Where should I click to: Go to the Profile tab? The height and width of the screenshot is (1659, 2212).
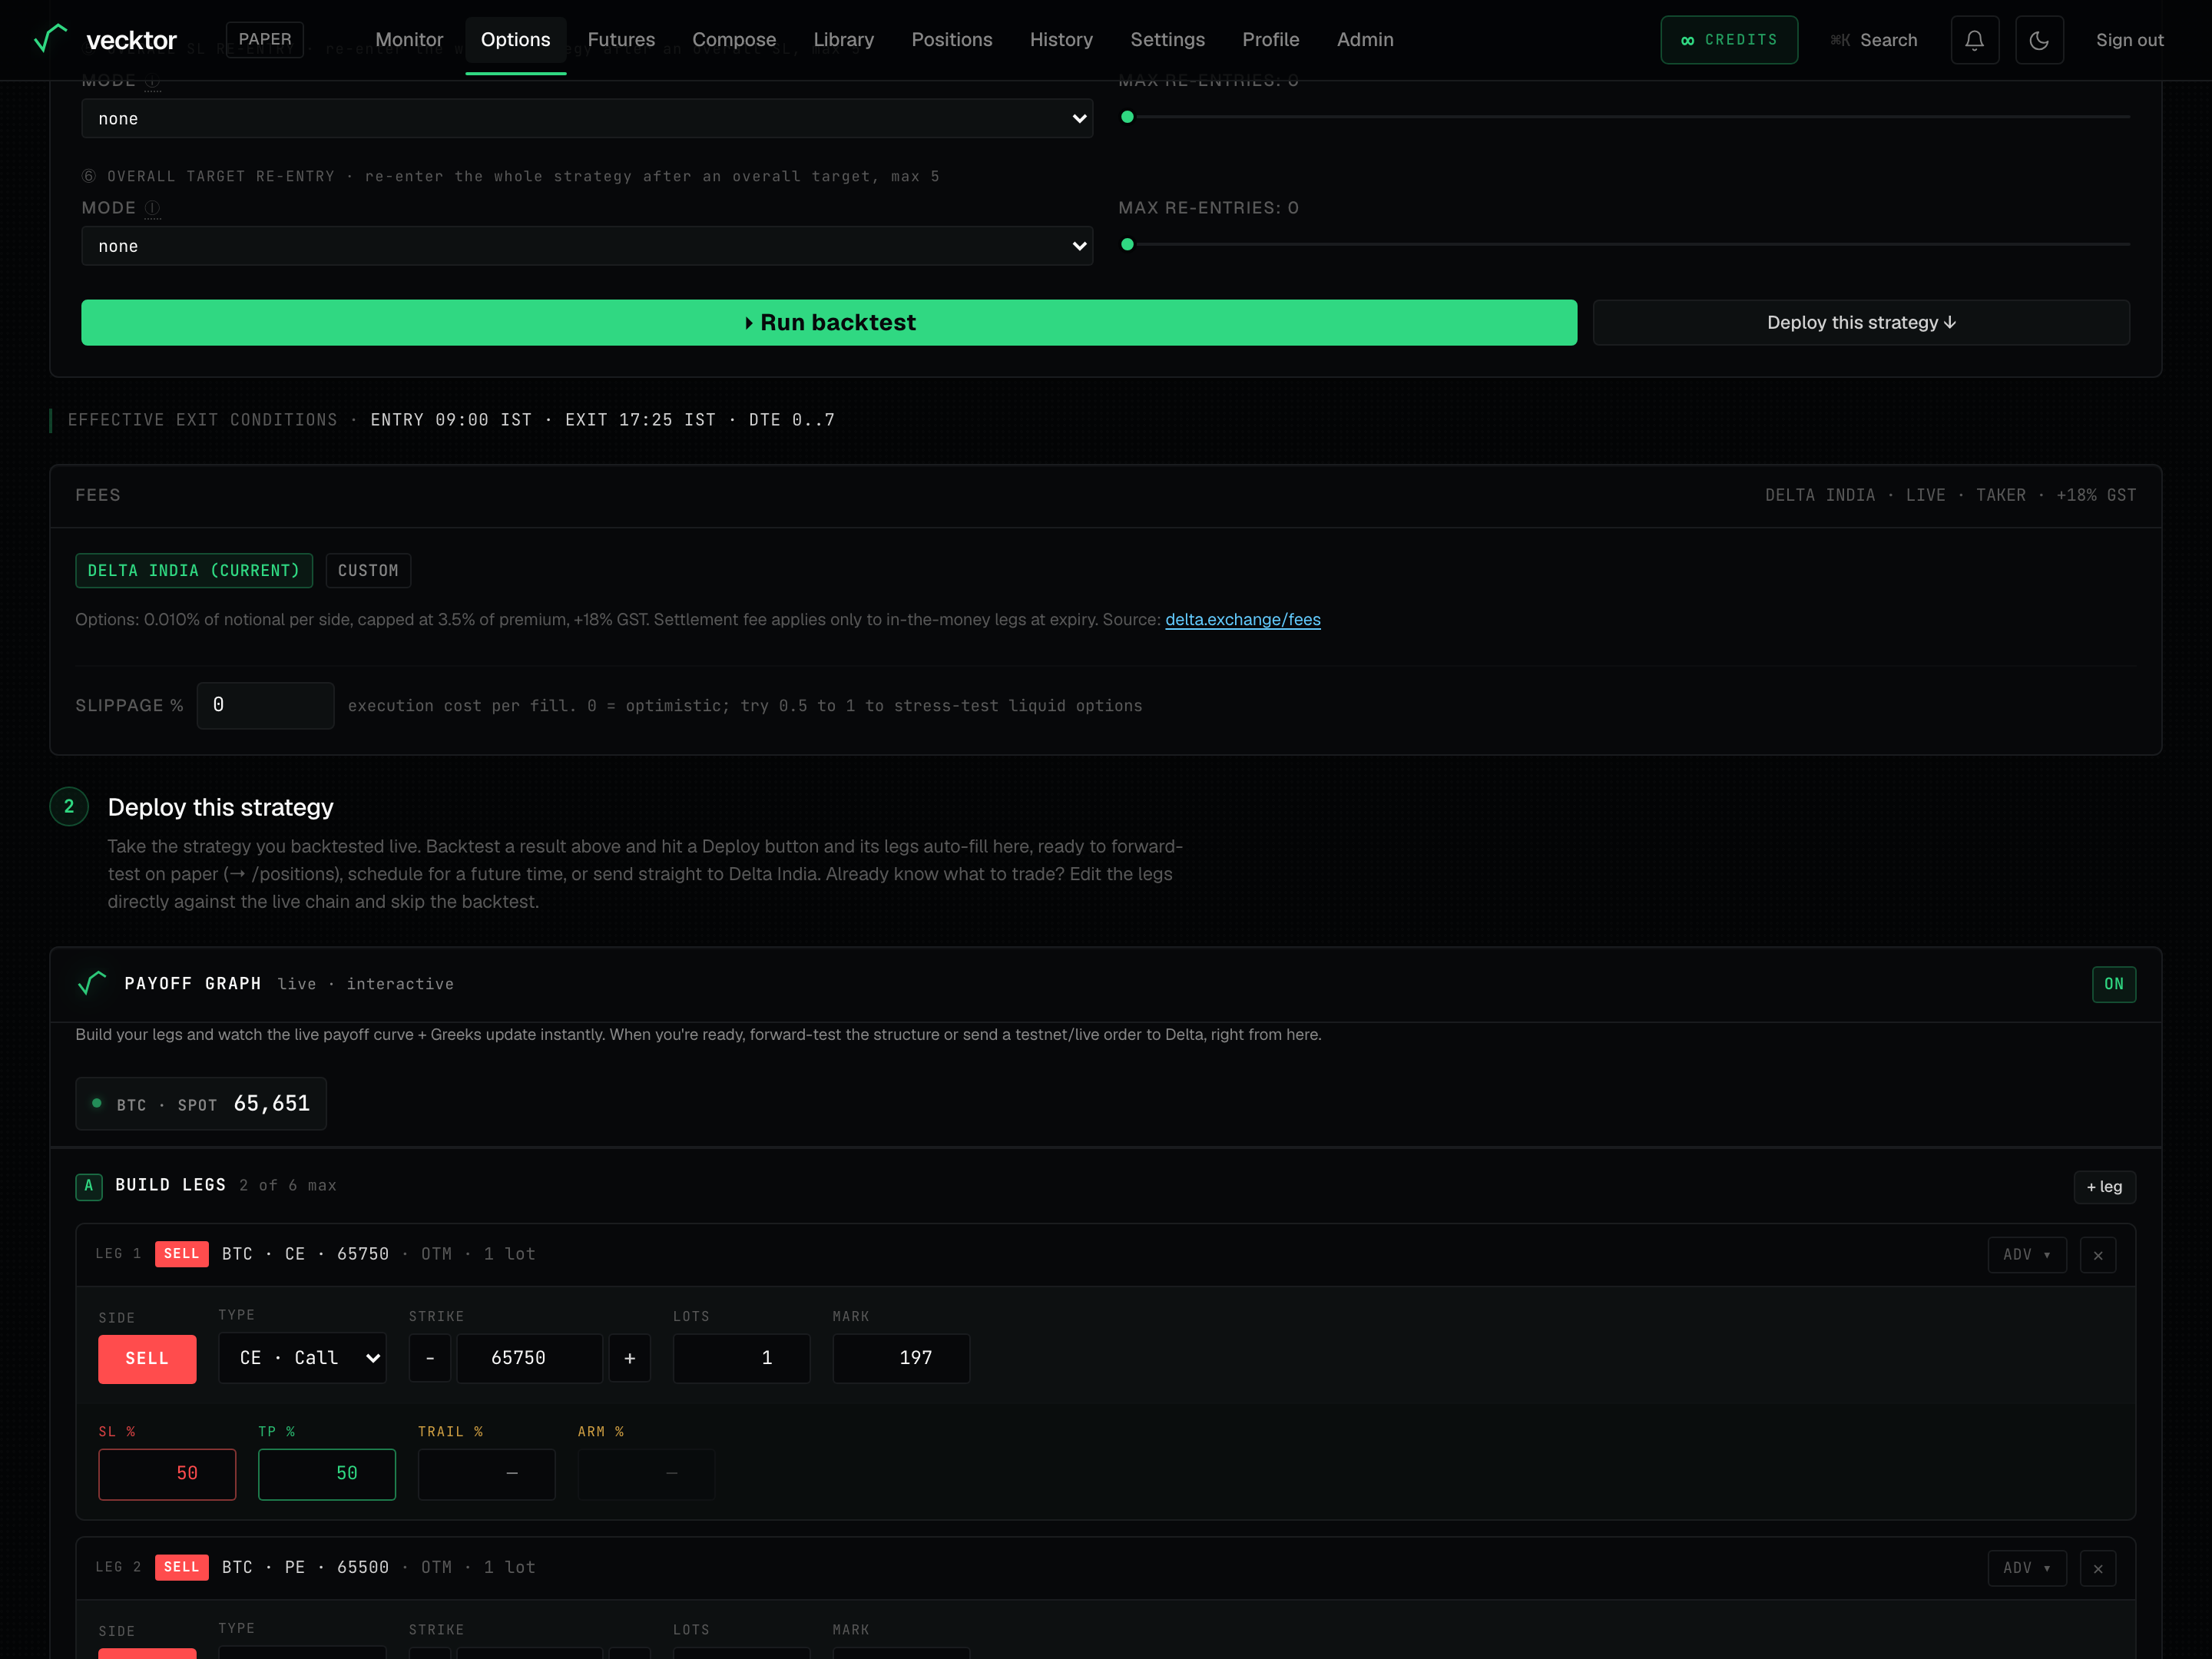[1270, 40]
